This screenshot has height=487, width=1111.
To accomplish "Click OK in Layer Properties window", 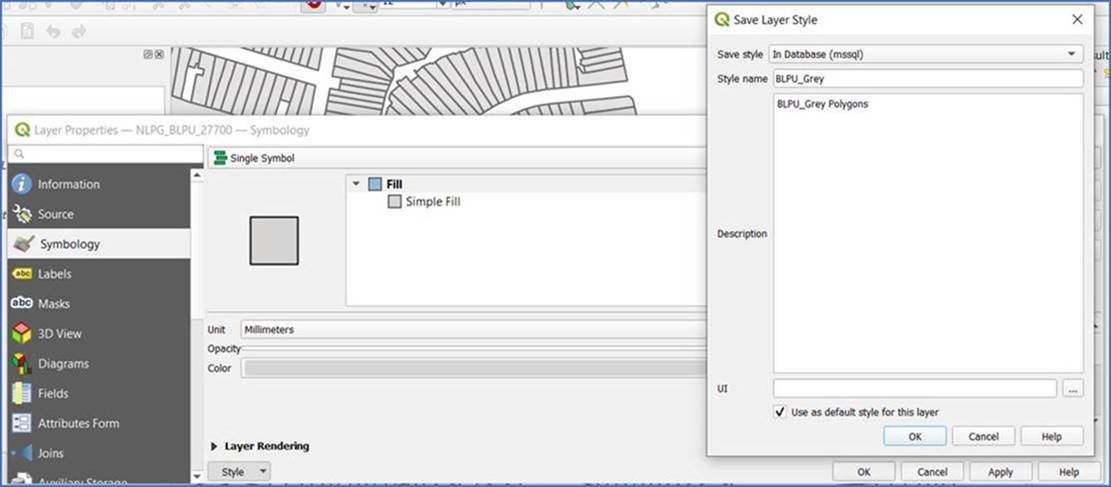I will tap(864, 472).
